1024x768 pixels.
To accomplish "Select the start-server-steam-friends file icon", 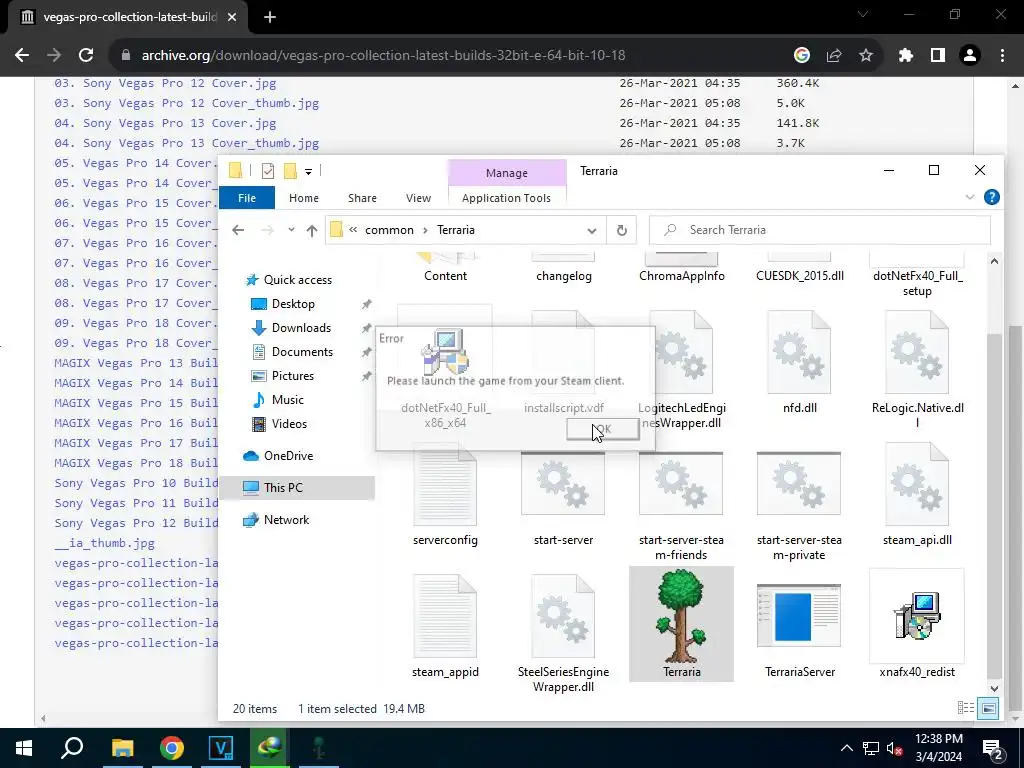I will [x=681, y=484].
